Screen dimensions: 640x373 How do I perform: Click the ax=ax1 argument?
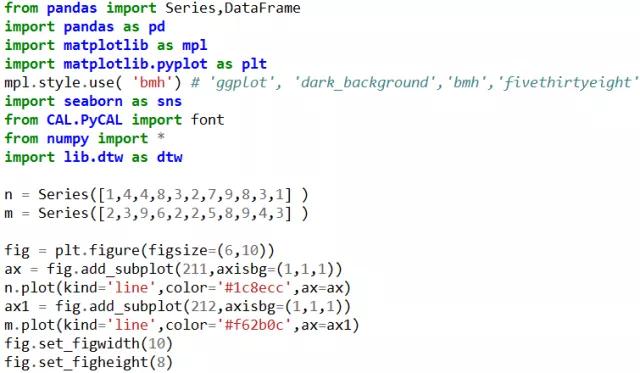click(x=326, y=325)
